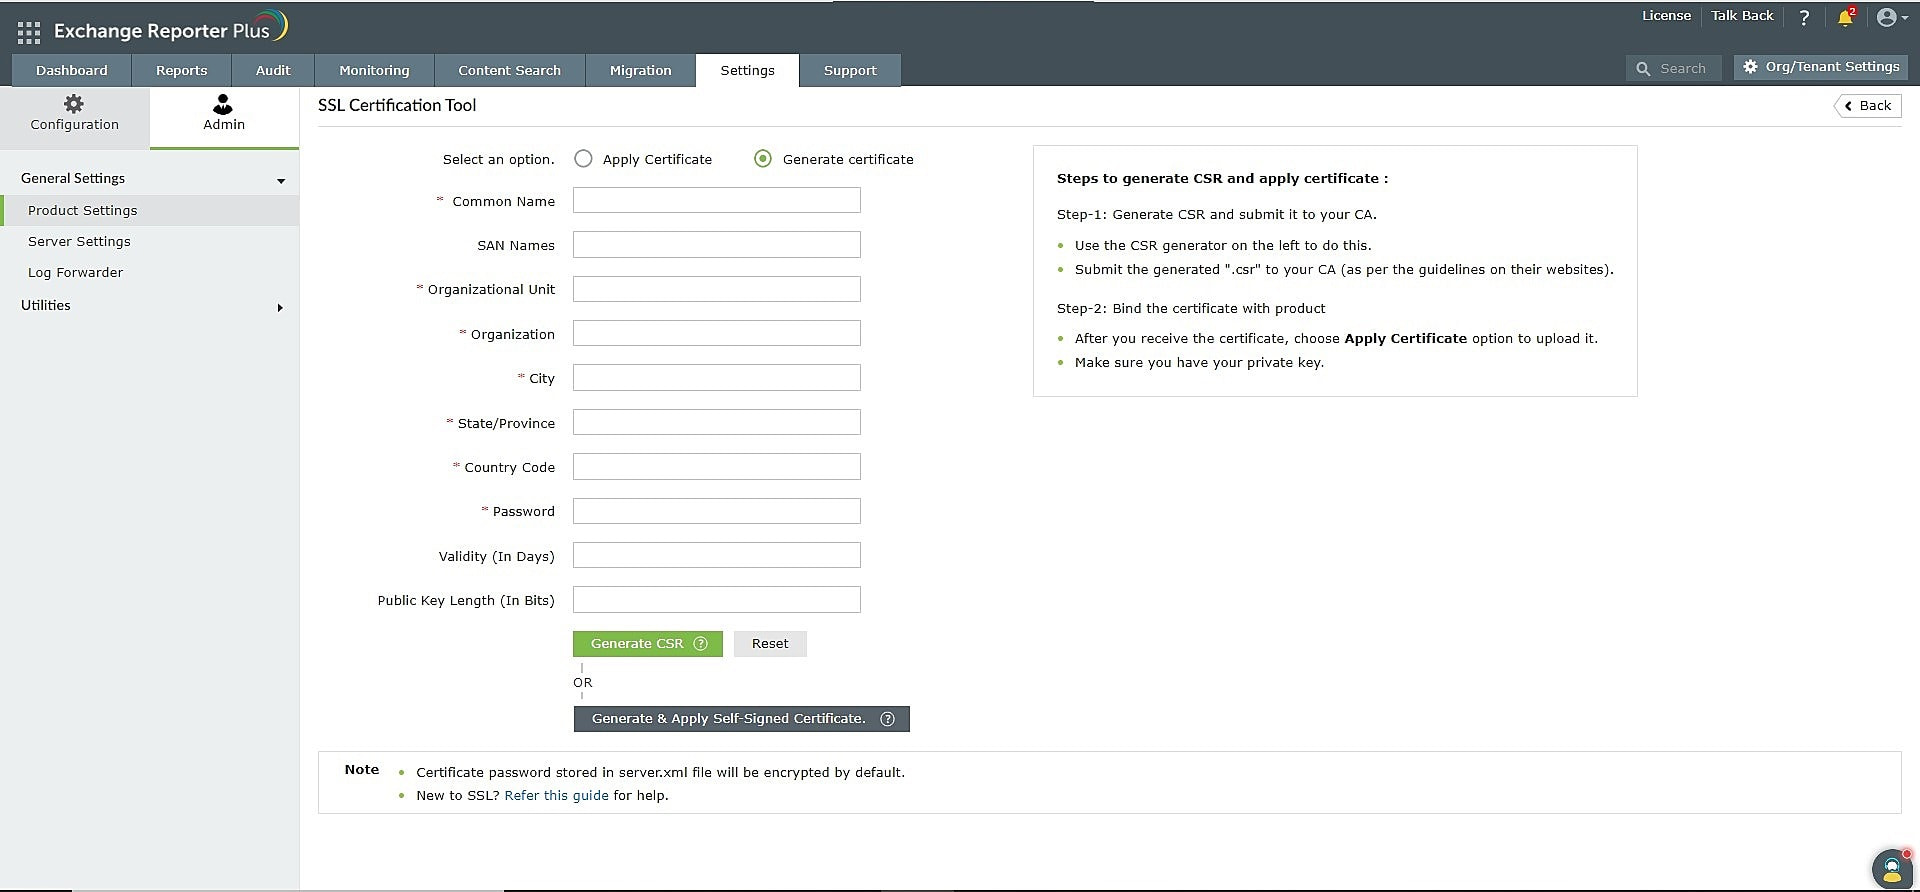Image resolution: width=1920 pixels, height=892 pixels.
Task: Collapse the General Settings section
Action: 281,181
